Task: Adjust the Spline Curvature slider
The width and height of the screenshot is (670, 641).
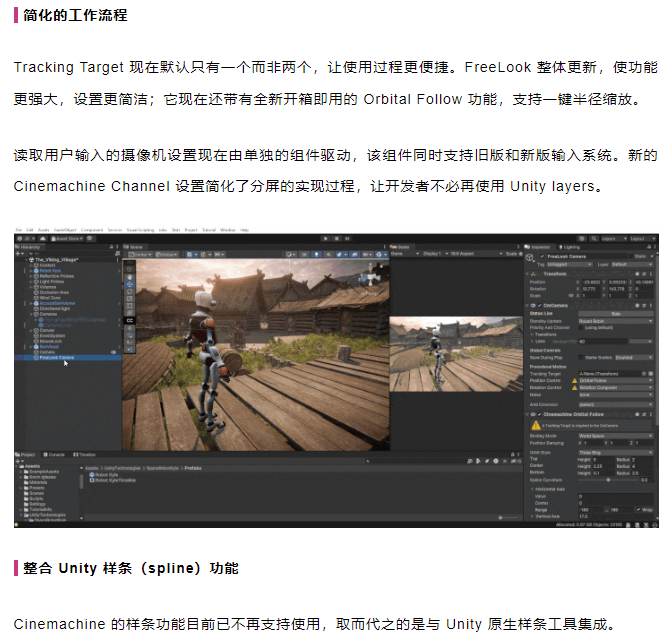Action: pos(608,480)
